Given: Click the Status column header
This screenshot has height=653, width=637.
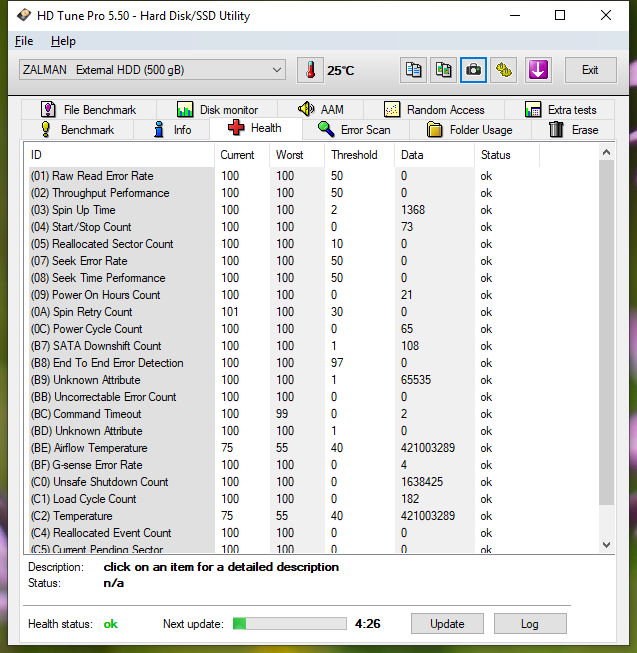Looking at the screenshot, I should [x=507, y=155].
